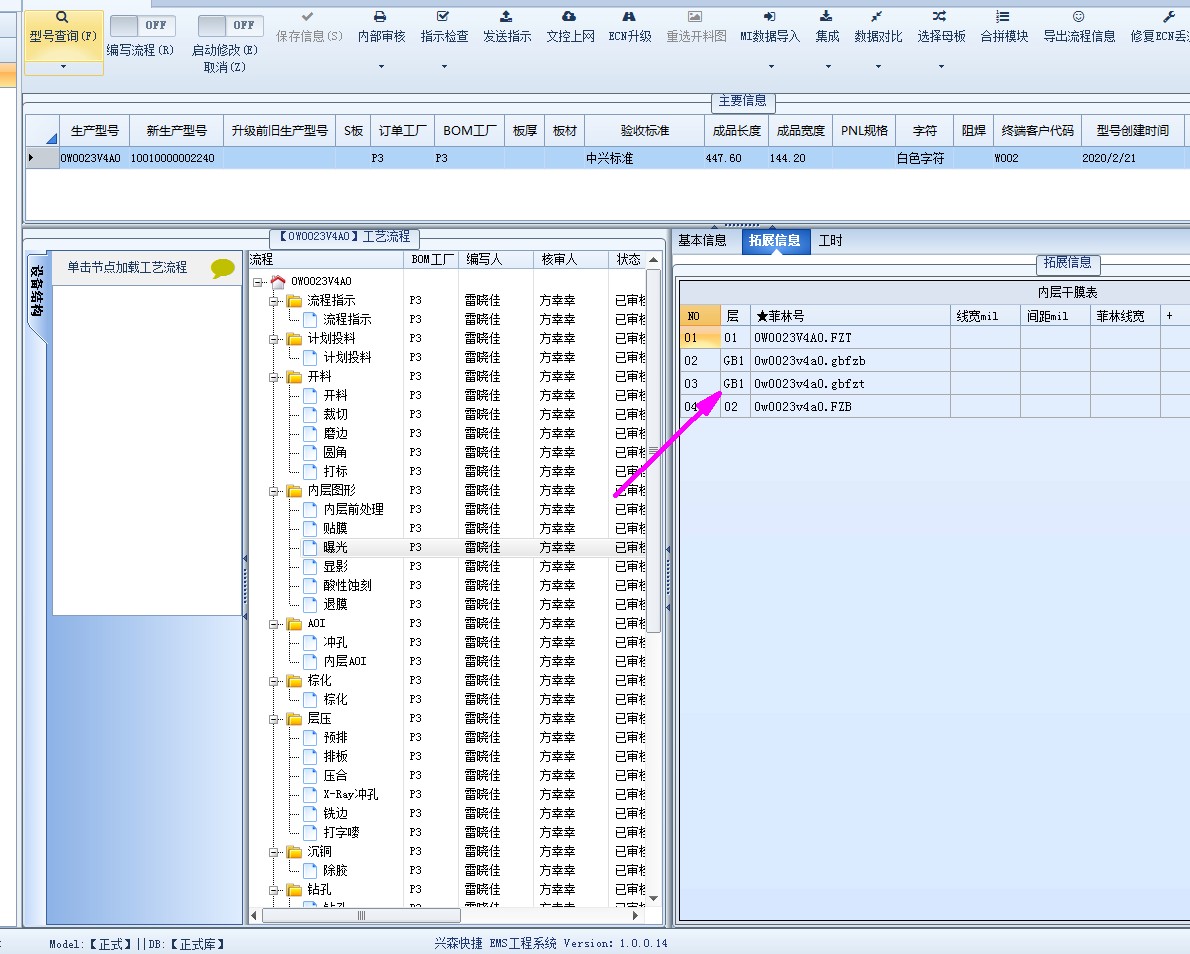Click the 导出流程信息 smiley icon
This screenshot has width=1190, height=954.
(1078, 17)
